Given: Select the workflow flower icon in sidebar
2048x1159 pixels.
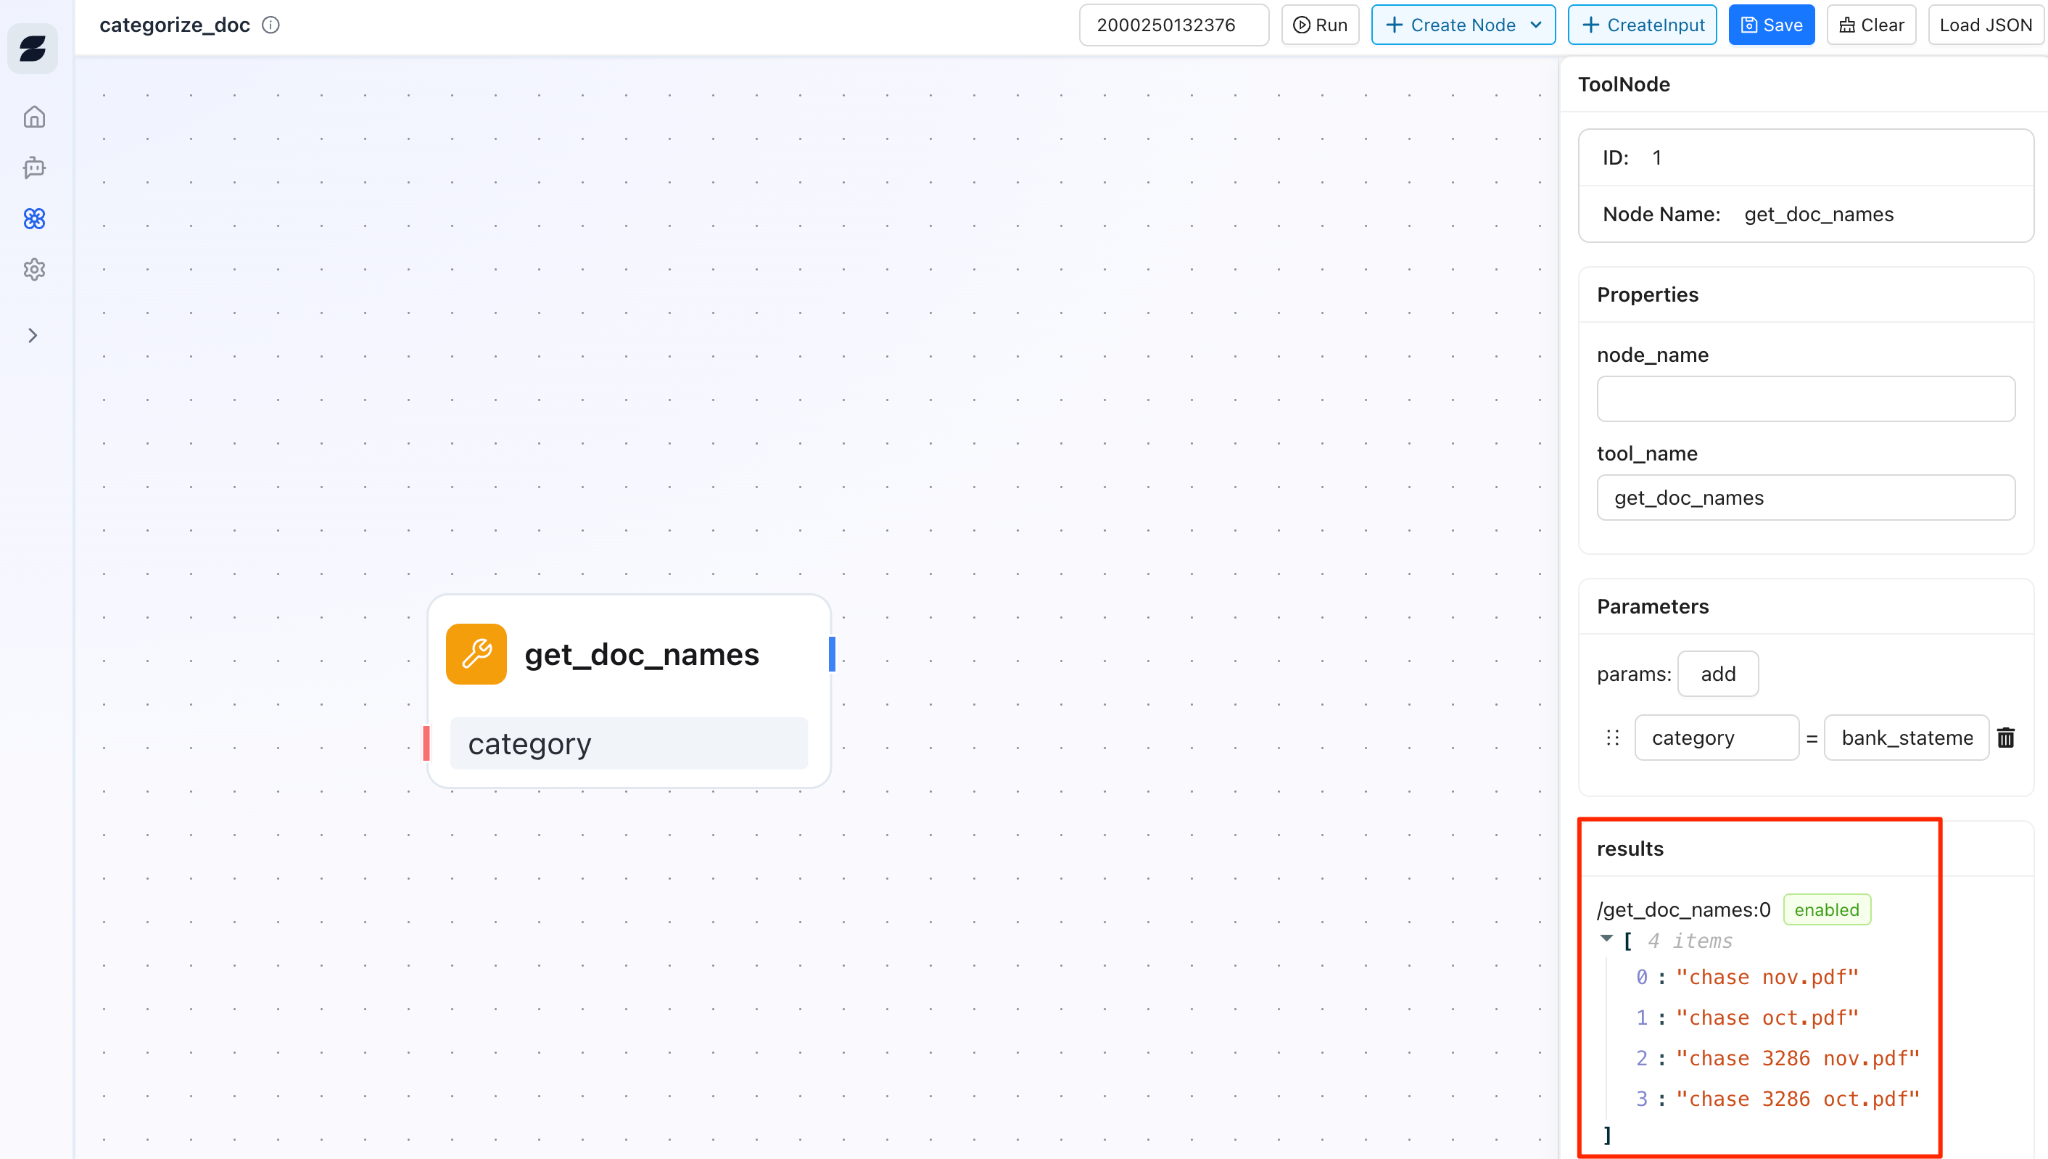Looking at the screenshot, I should tap(34, 219).
